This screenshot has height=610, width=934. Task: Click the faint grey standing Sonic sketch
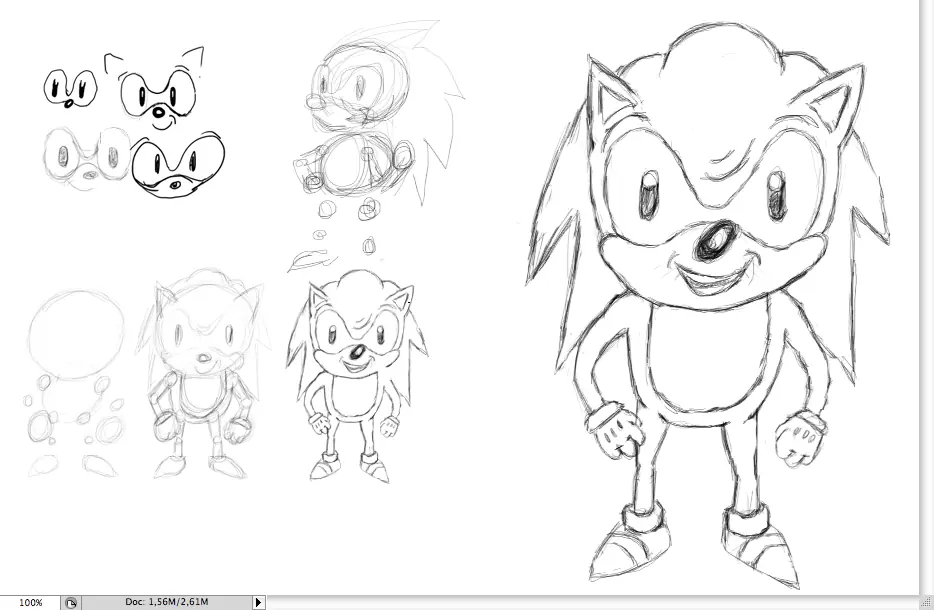[201, 374]
